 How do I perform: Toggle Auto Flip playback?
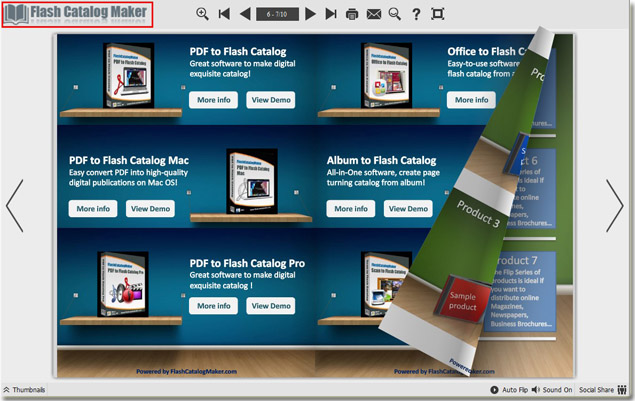pos(509,390)
